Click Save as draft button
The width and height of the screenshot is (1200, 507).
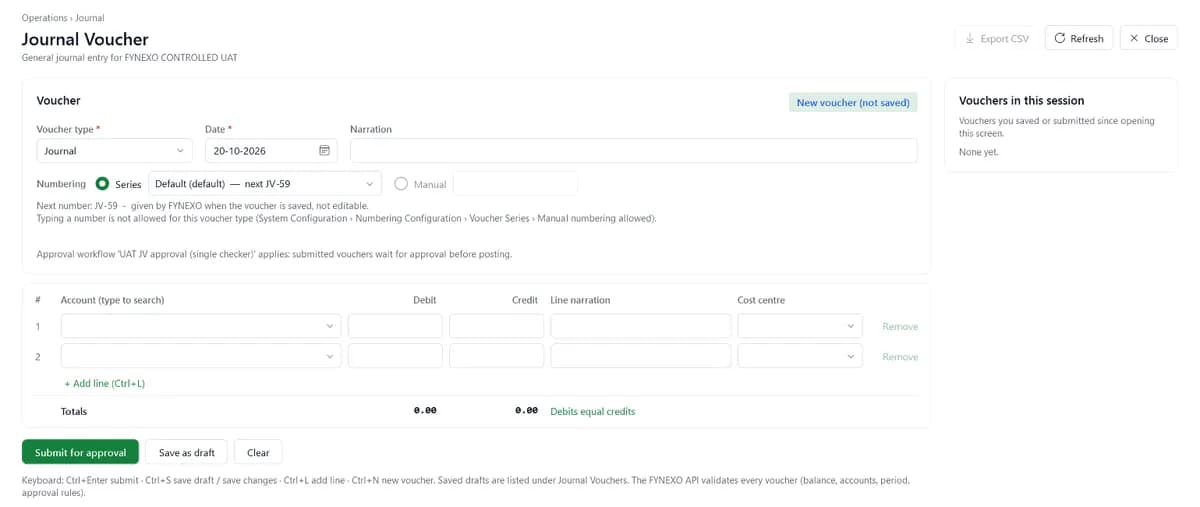click(x=187, y=452)
